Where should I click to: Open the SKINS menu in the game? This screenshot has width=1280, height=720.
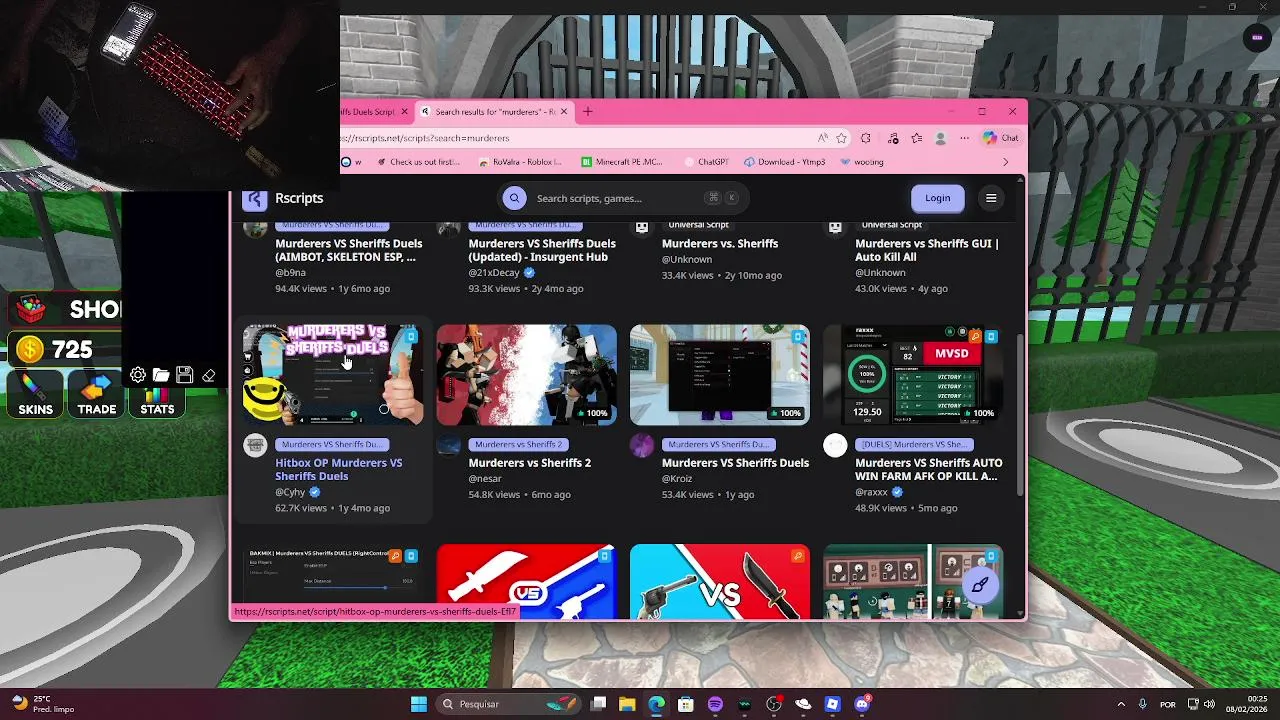click(x=35, y=395)
